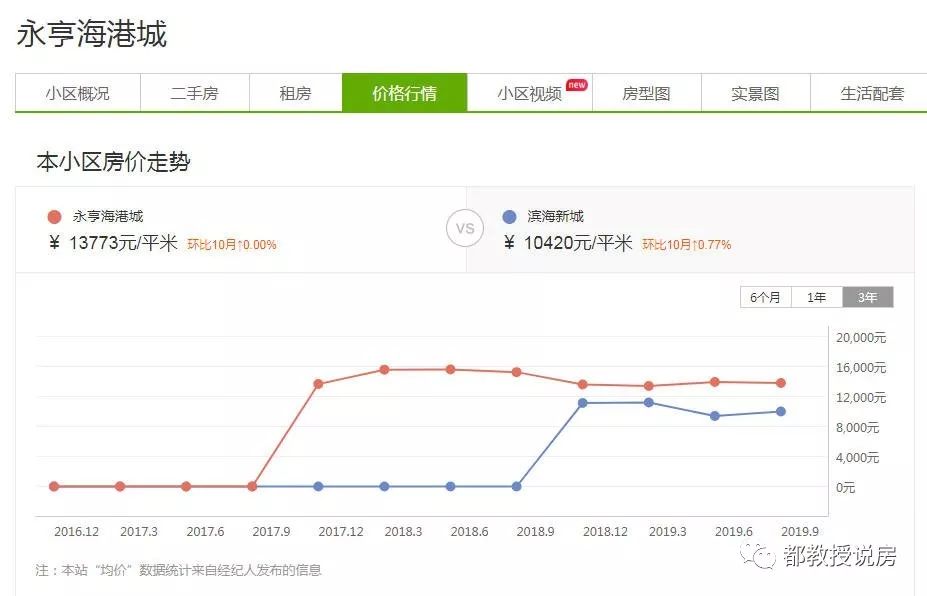This screenshot has height=596, width=927.
Task: Click the red 'new' badge on 小区视频
Action: (x=577, y=85)
